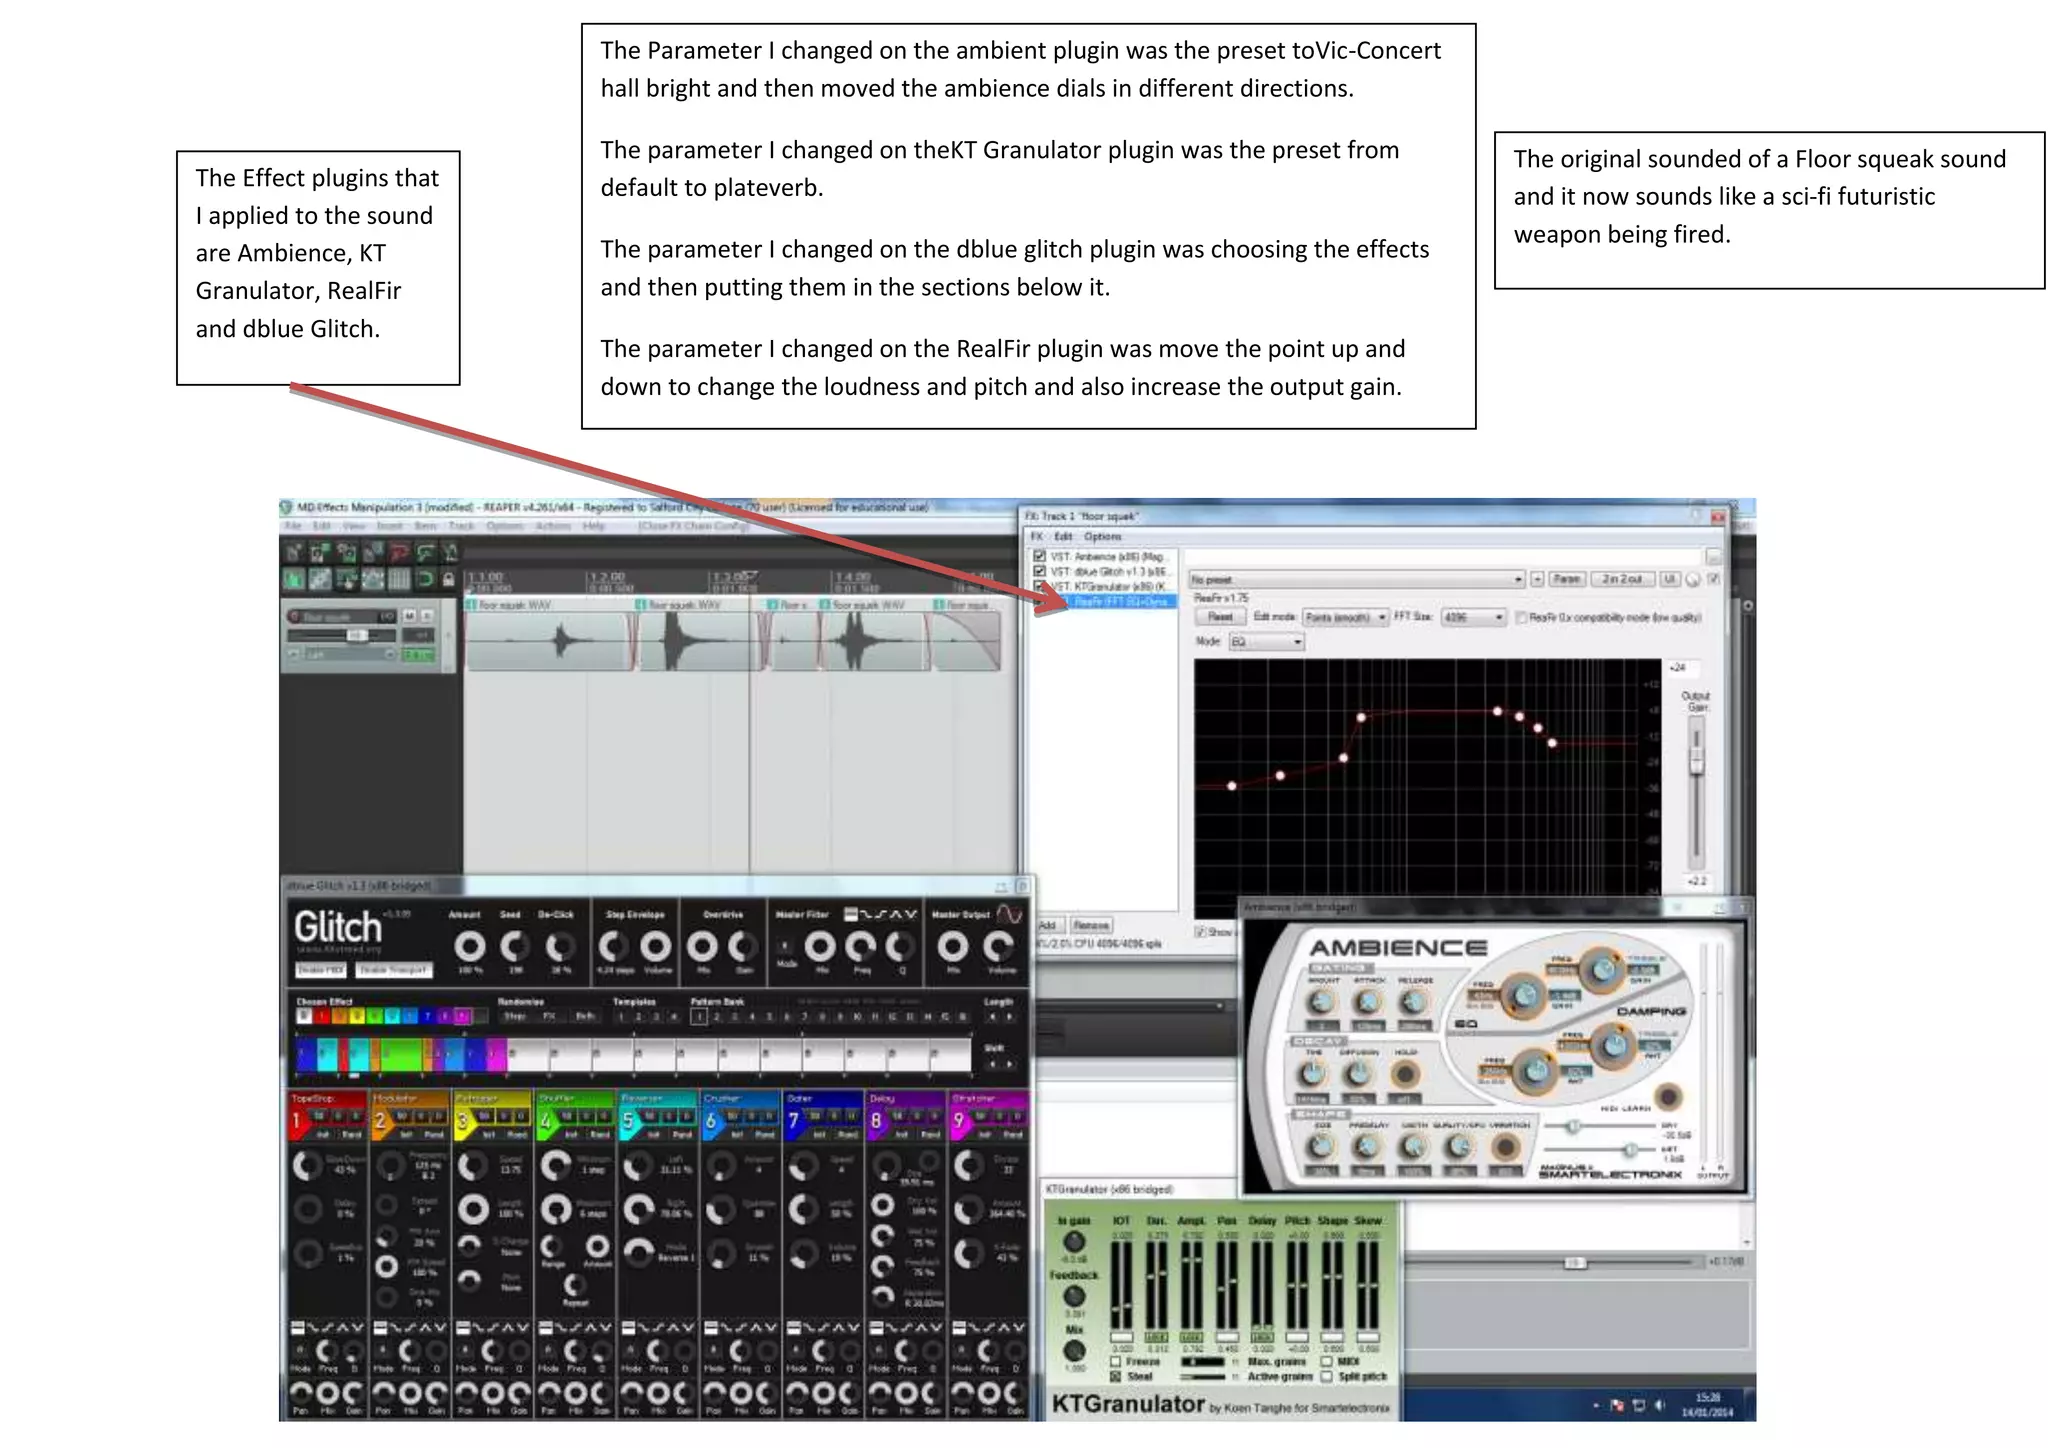
Task: Select Pattern Bank slot 1 in Glitch
Action: click(x=699, y=1017)
